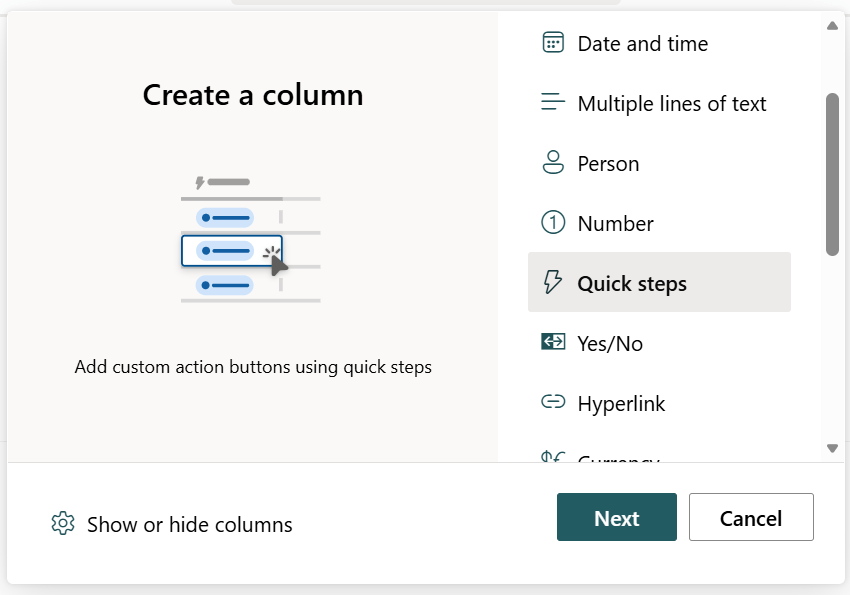Viewport: 850px width, 595px height.
Task: Pick the Date and time column type
Action: (x=641, y=42)
